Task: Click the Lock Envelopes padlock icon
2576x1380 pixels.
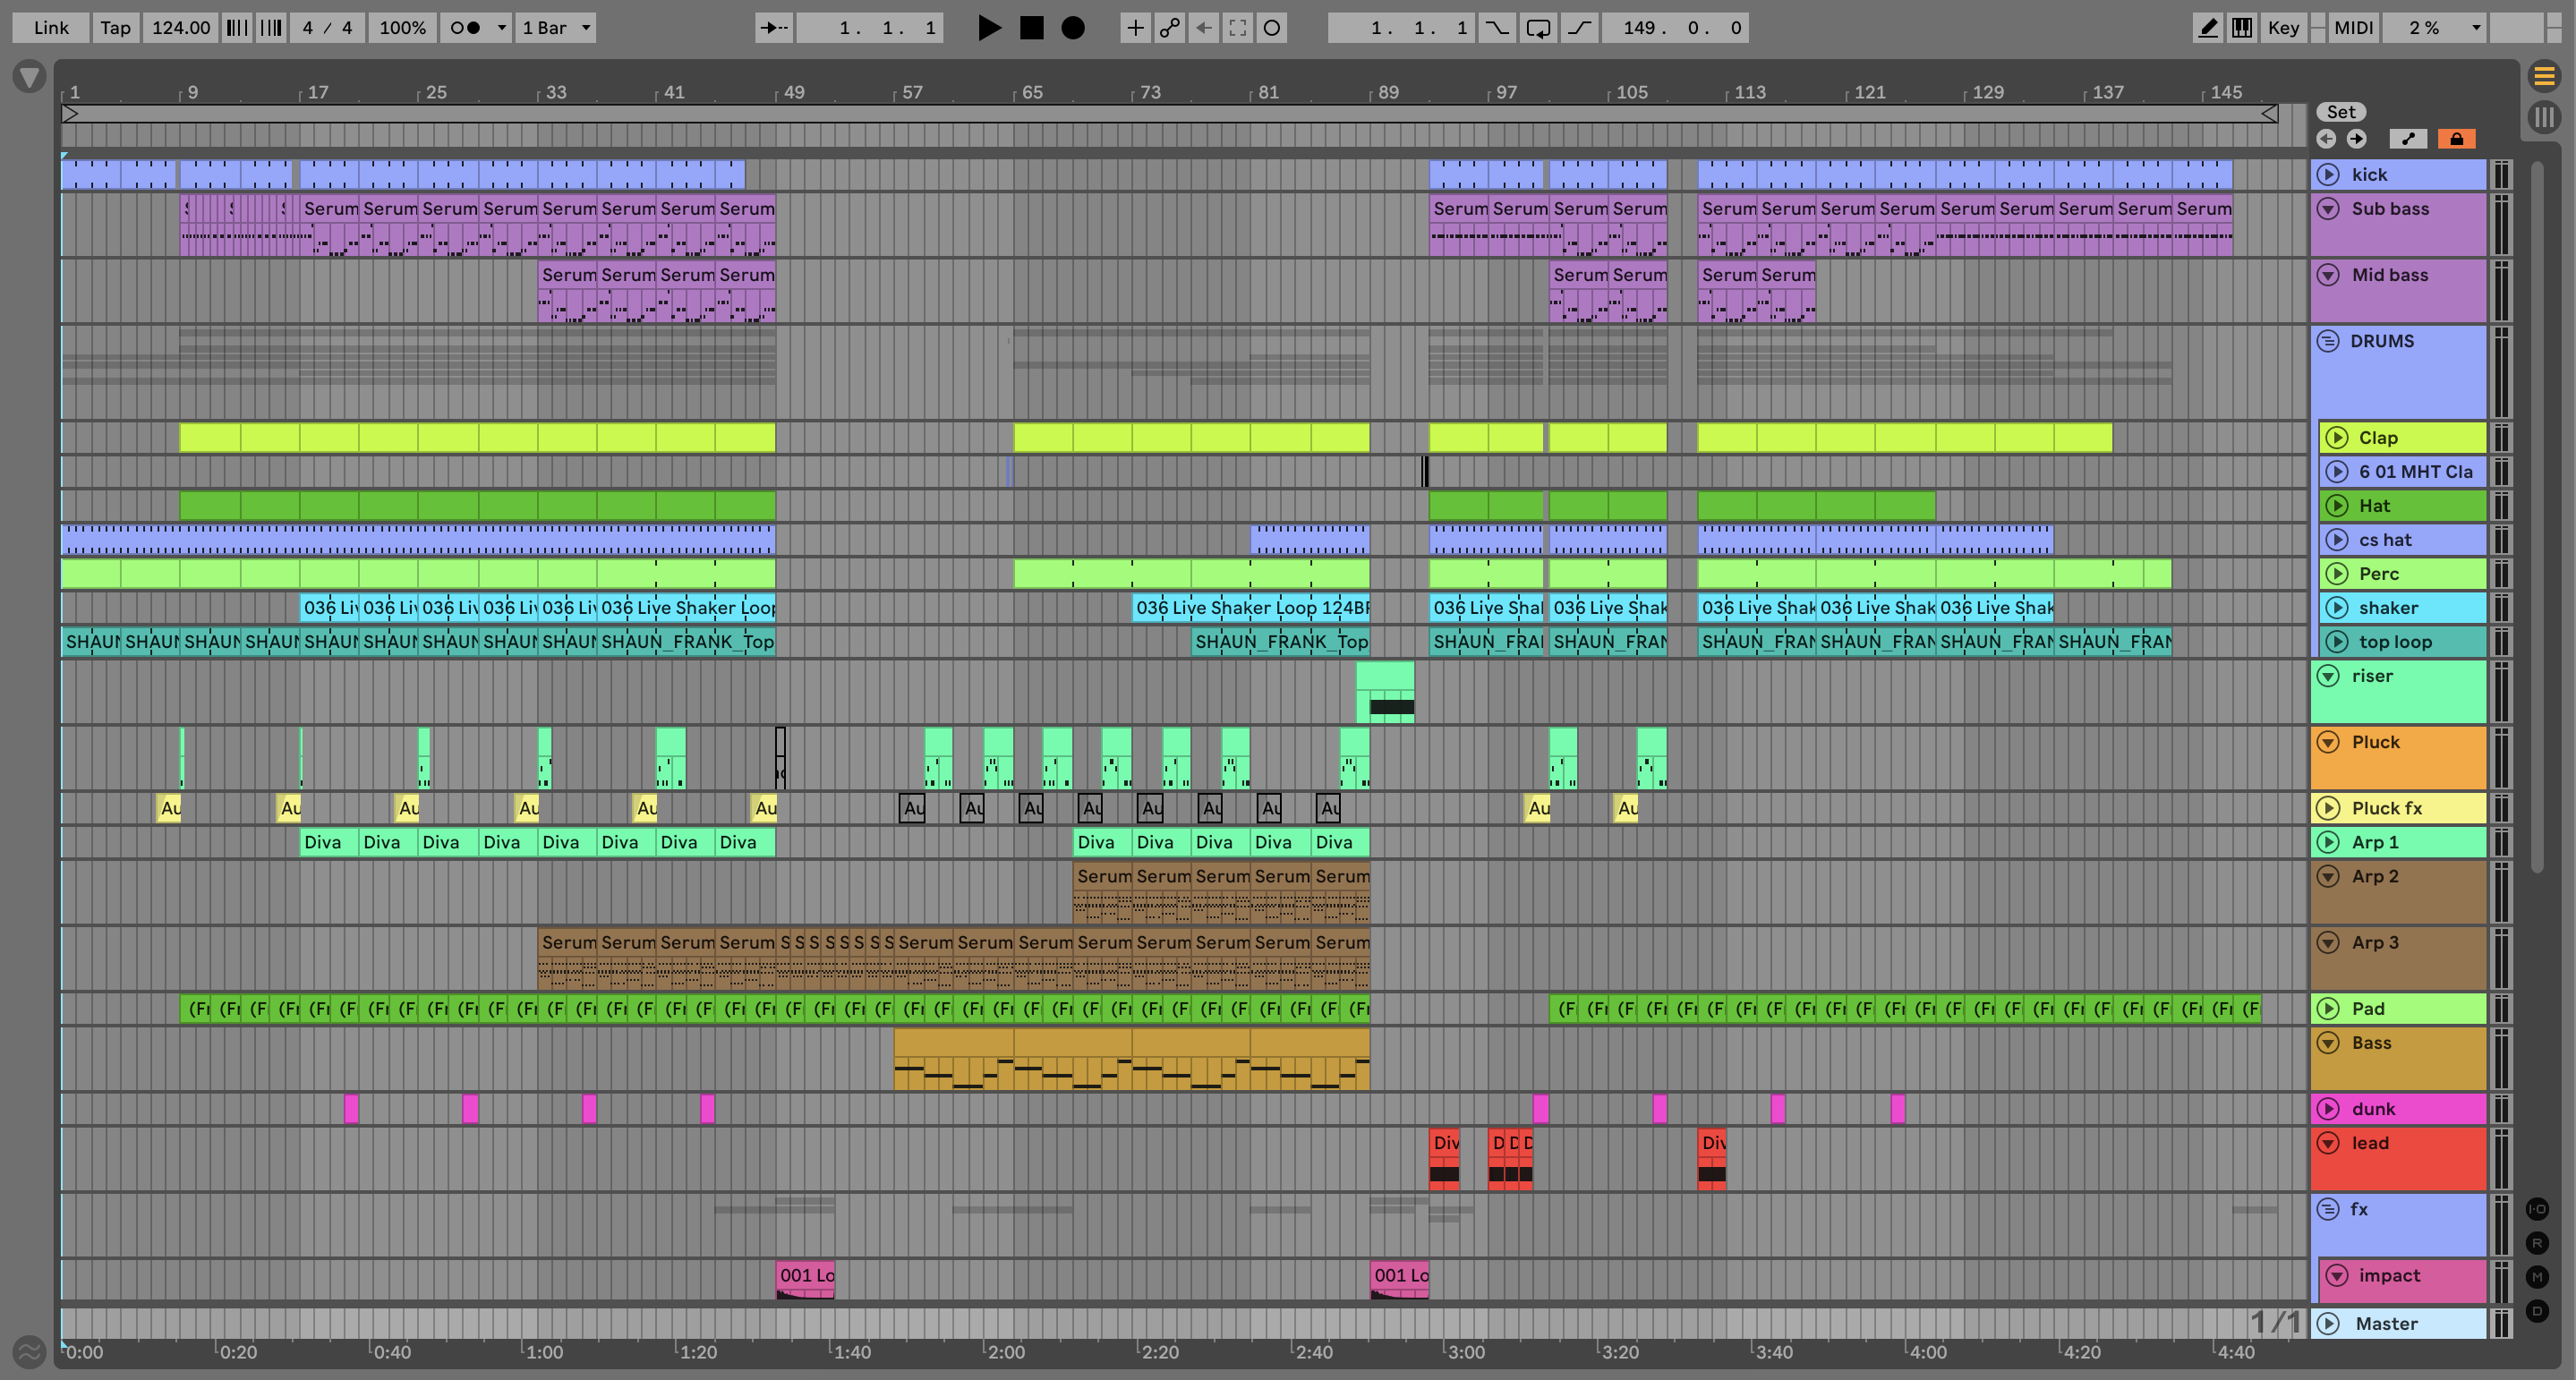Action: coord(2456,139)
